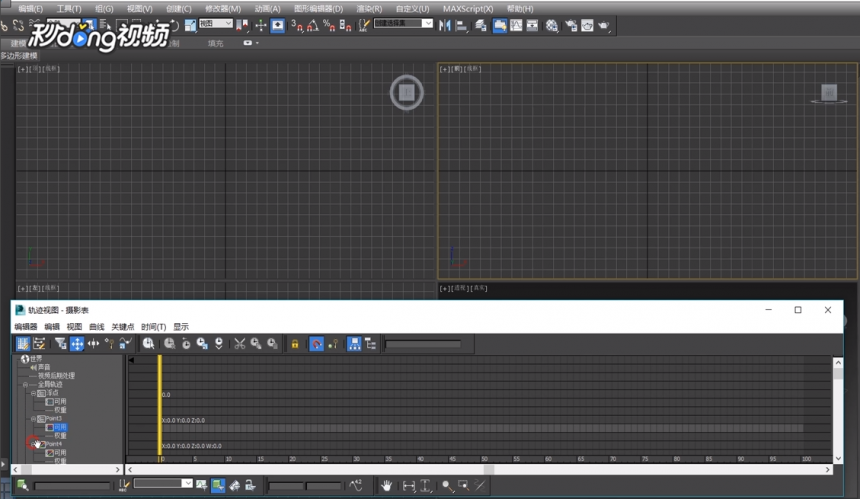Choose the Slide Keys tool
The height and width of the screenshot is (499, 860).
[93, 344]
